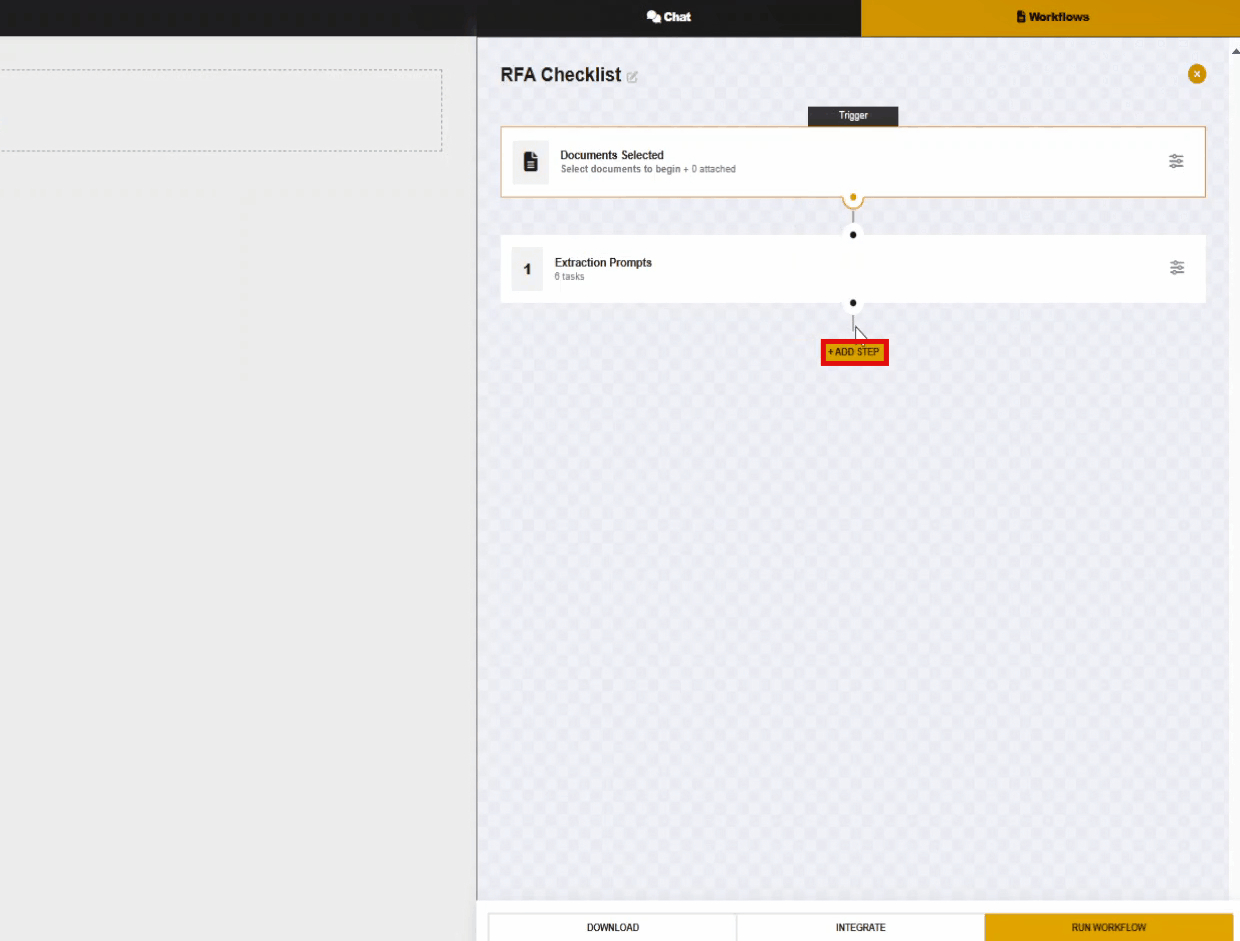Click the DOWNLOAD button

click(x=612, y=927)
